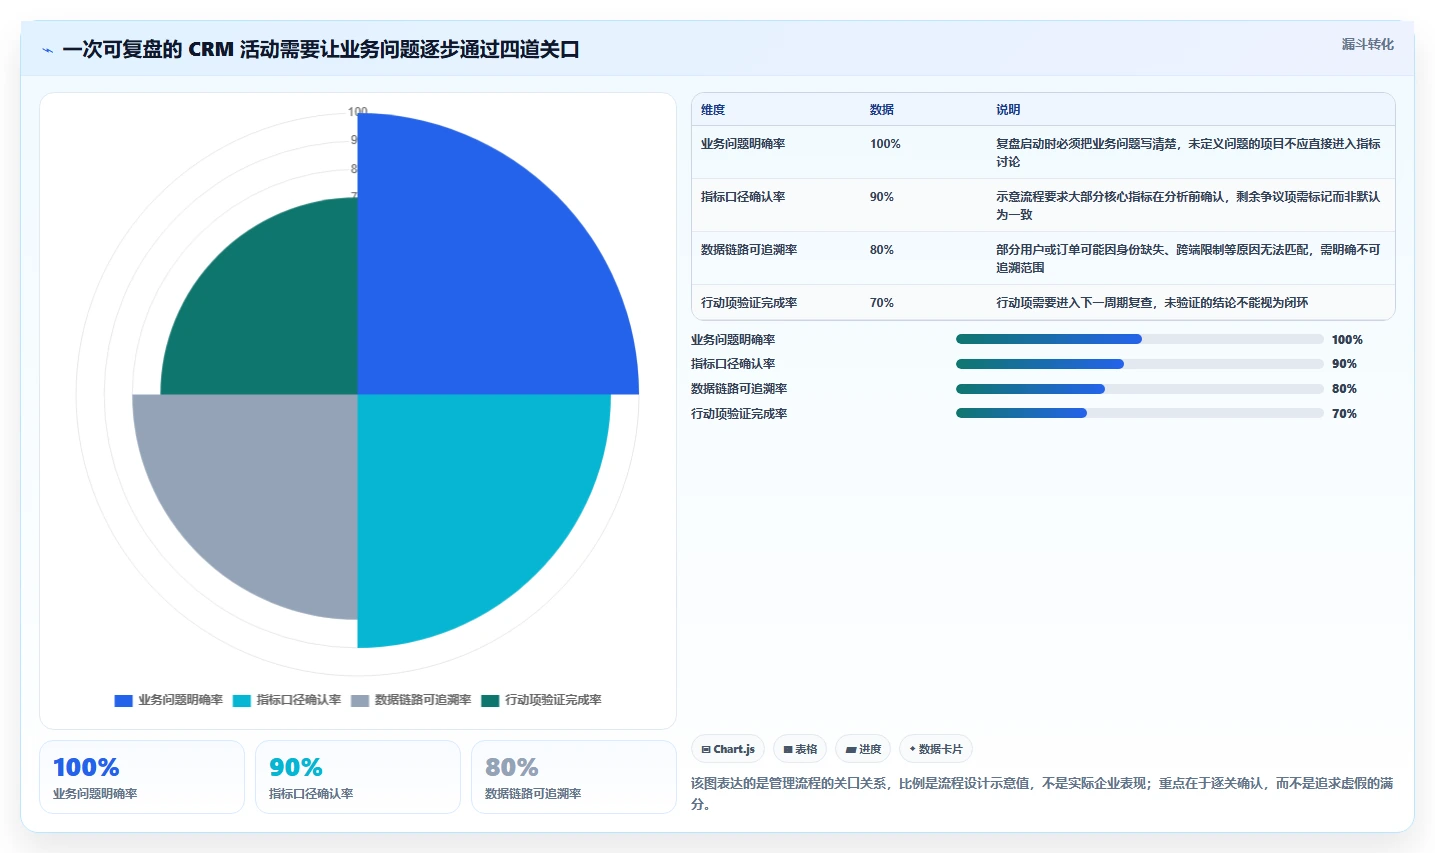Click the 业务问题明确率 progress bar
Screen dimensions: 1435x853
pos(1140,339)
